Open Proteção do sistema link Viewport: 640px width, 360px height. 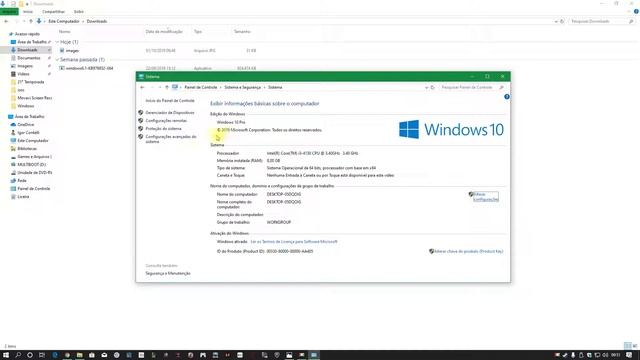(163, 129)
